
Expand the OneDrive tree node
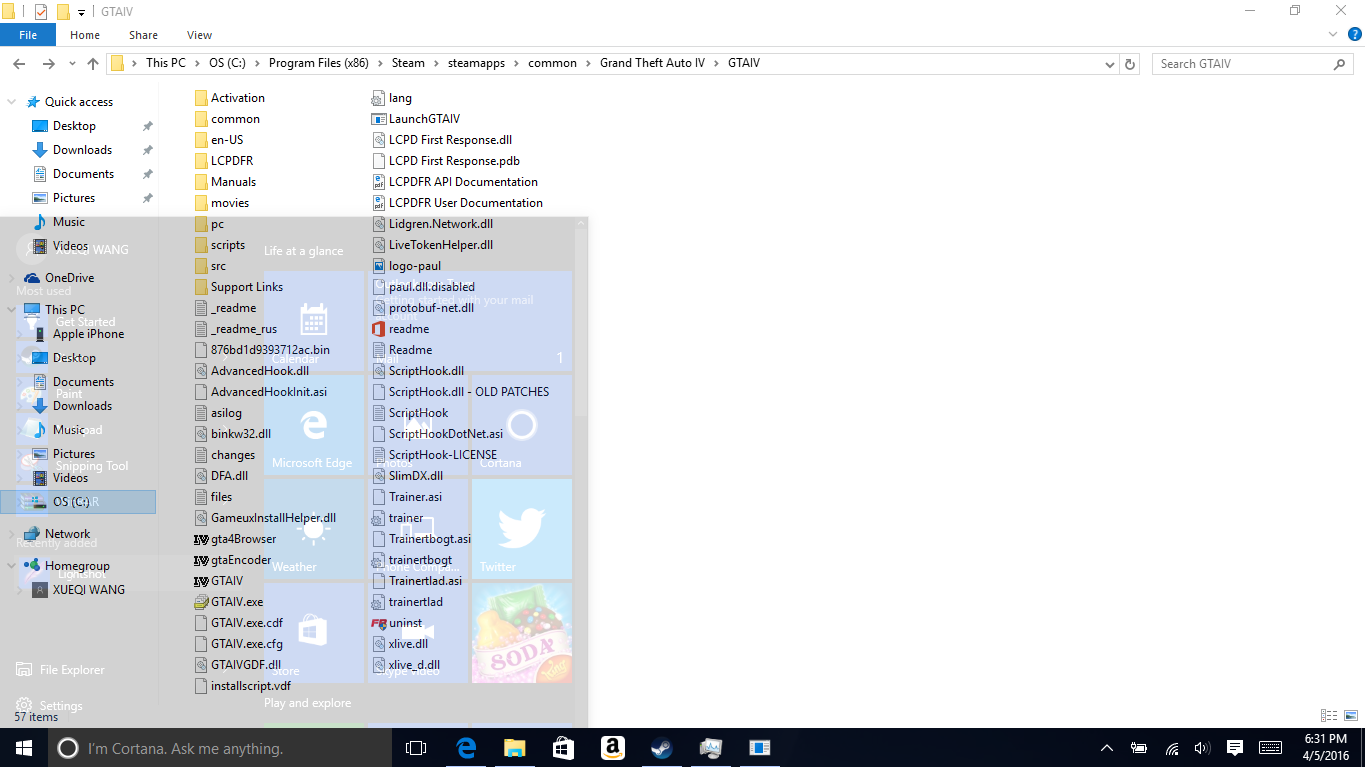tap(12, 278)
